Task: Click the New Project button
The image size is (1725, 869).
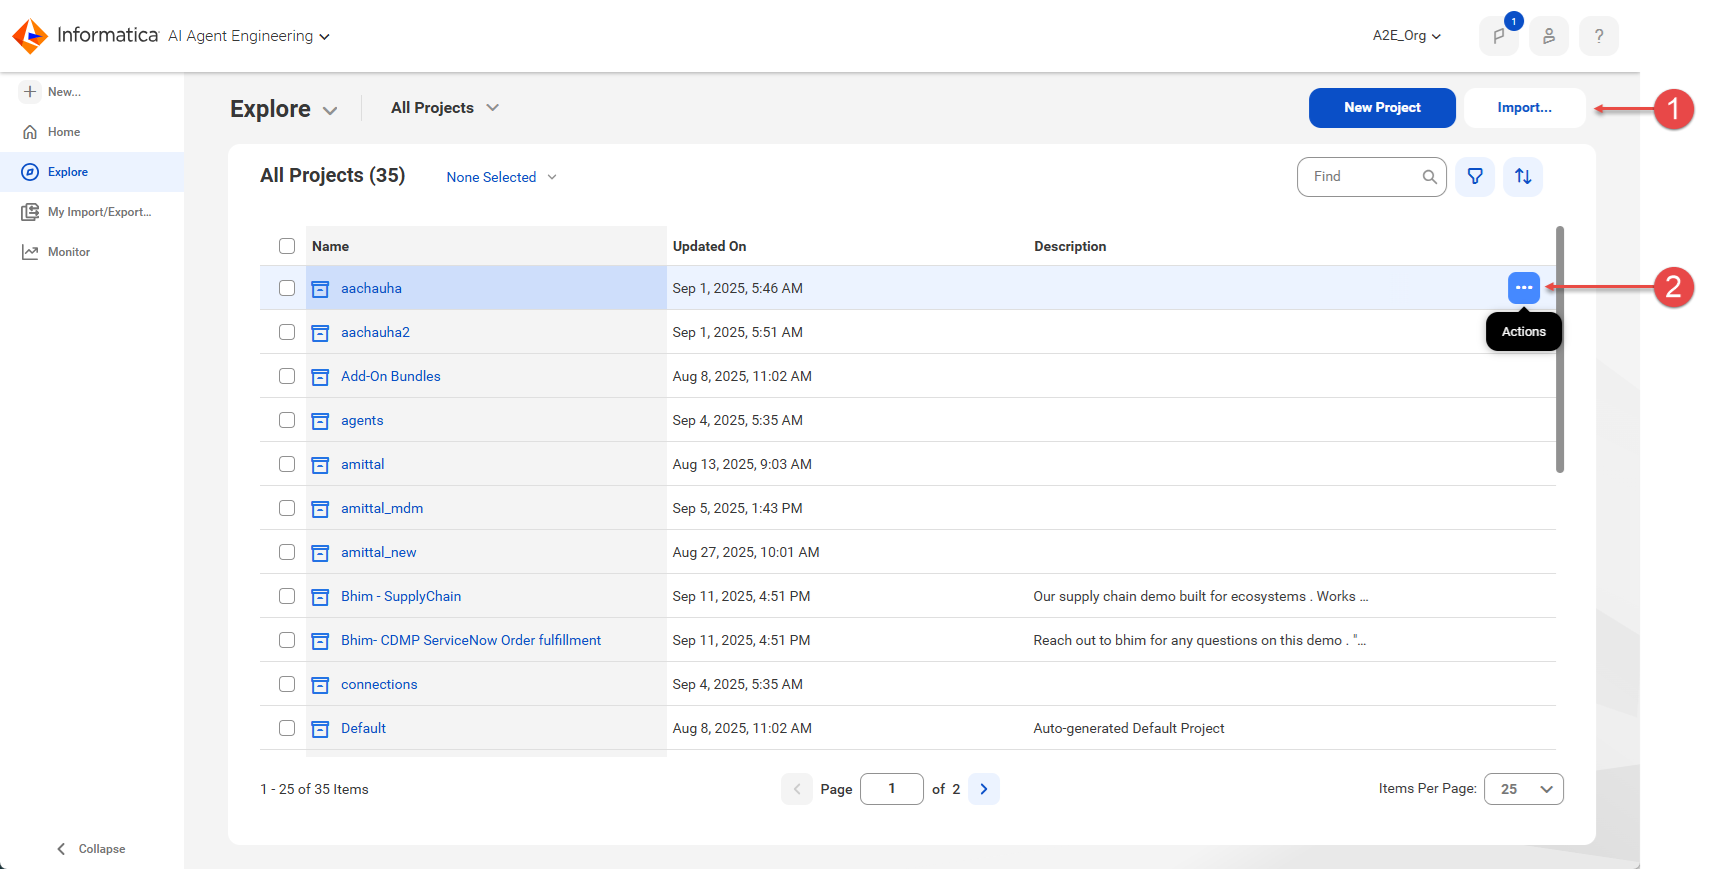Action: [1382, 108]
